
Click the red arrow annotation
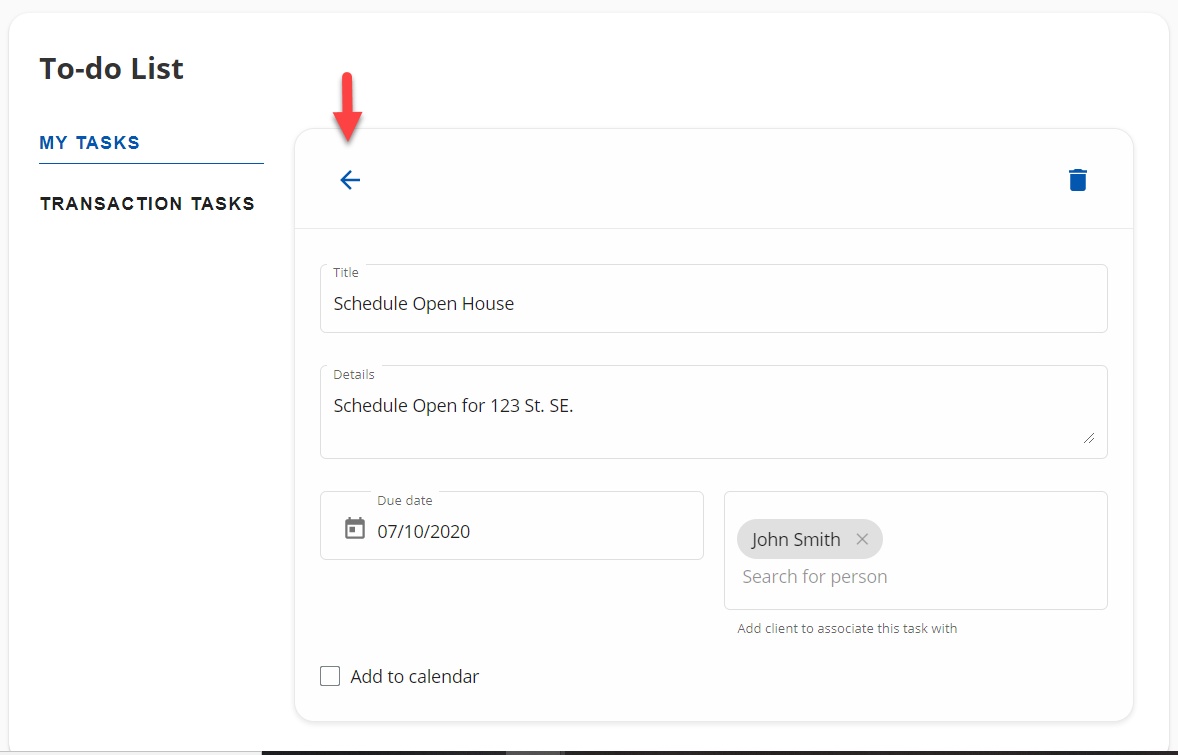click(x=348, y=106)
